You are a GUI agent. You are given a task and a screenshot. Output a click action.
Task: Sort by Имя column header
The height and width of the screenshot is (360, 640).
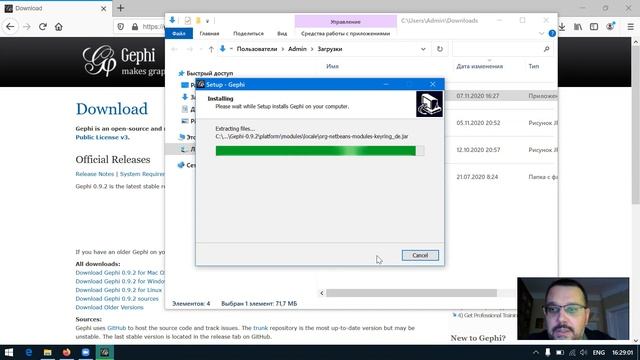pos(332,66)
